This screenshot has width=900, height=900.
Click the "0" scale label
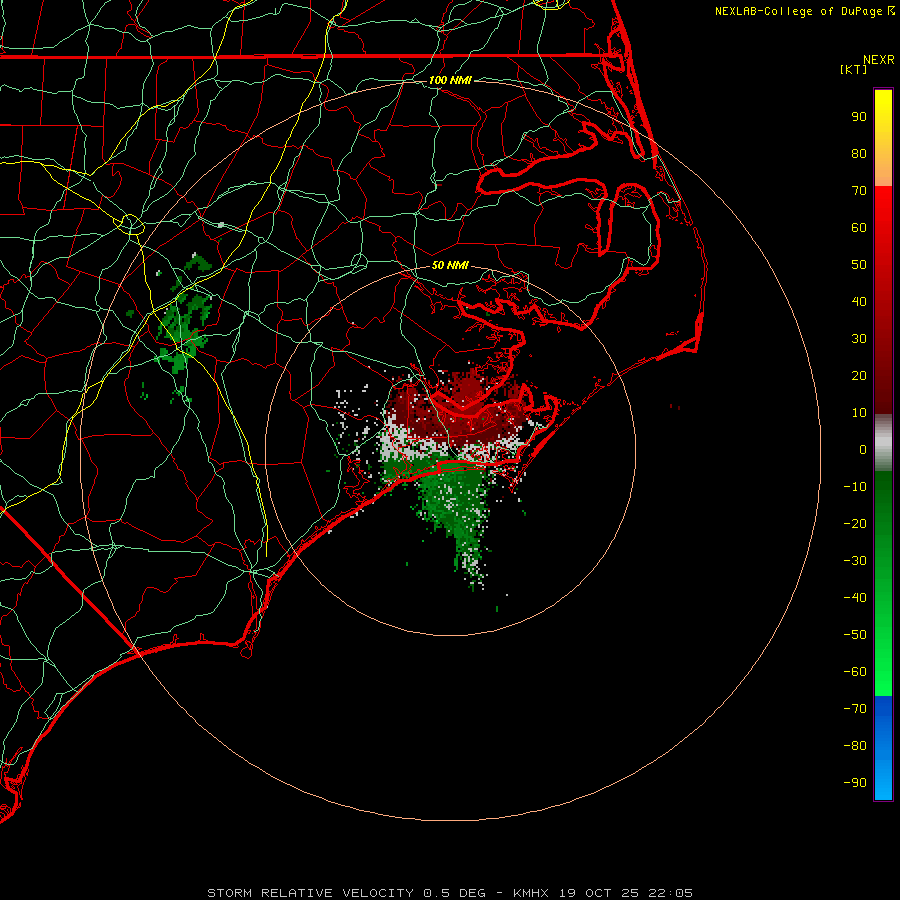tap(863, 450)
